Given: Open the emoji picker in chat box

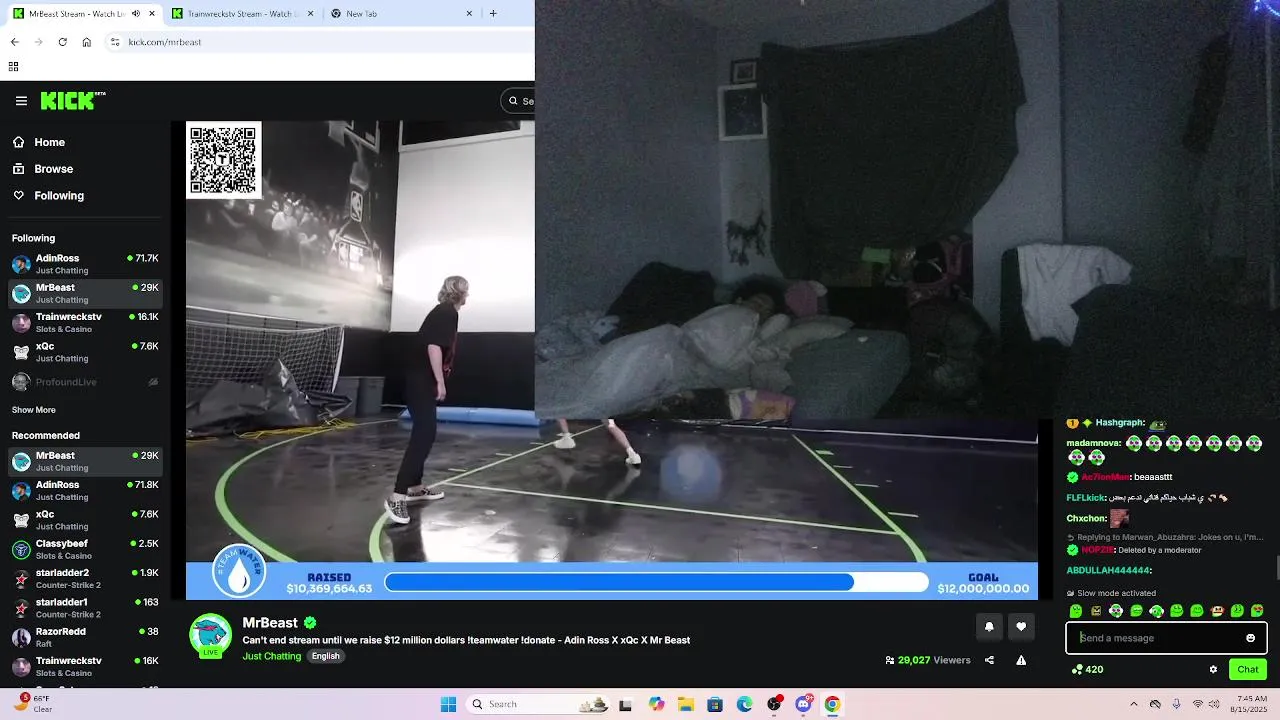Looking at the screenshot, I should [x=1250, y=638].
